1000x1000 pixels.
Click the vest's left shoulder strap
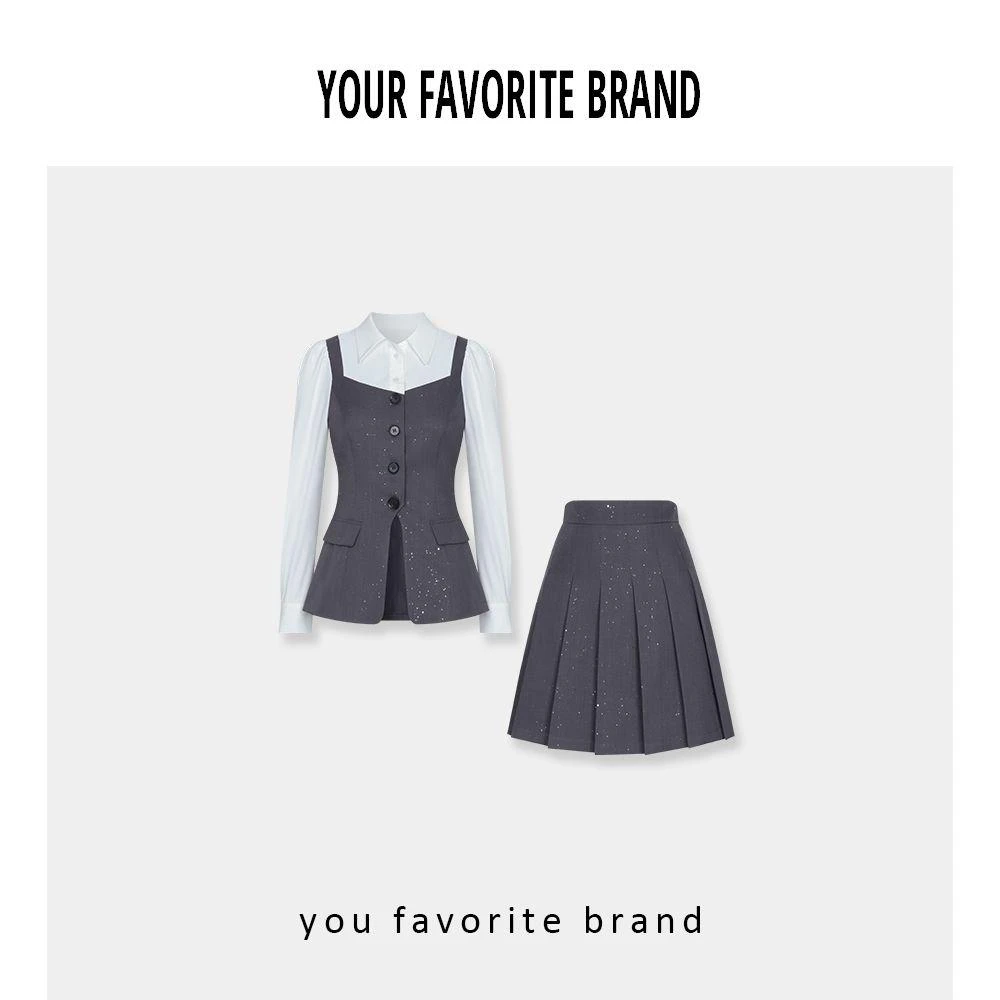(334, 361)
